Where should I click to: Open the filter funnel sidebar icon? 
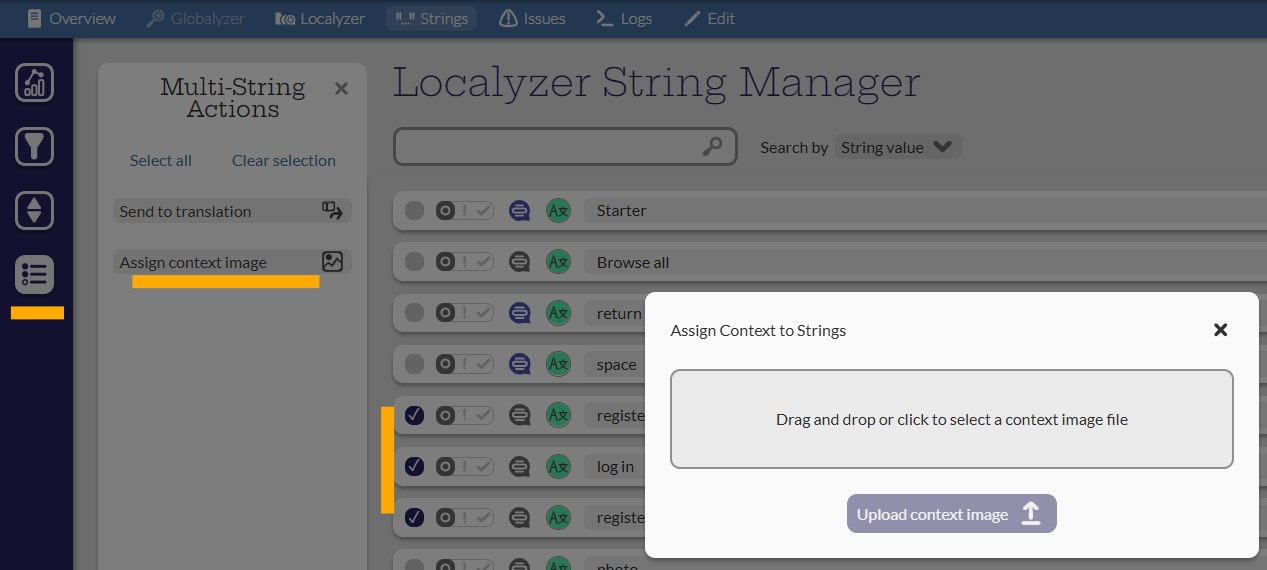point(35,147)
